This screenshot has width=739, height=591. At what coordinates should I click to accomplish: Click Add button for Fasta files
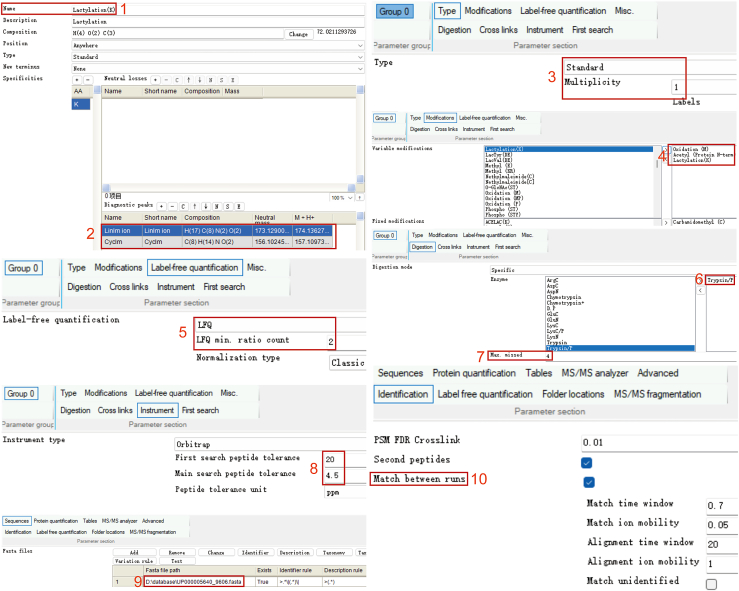coord(134,552)
